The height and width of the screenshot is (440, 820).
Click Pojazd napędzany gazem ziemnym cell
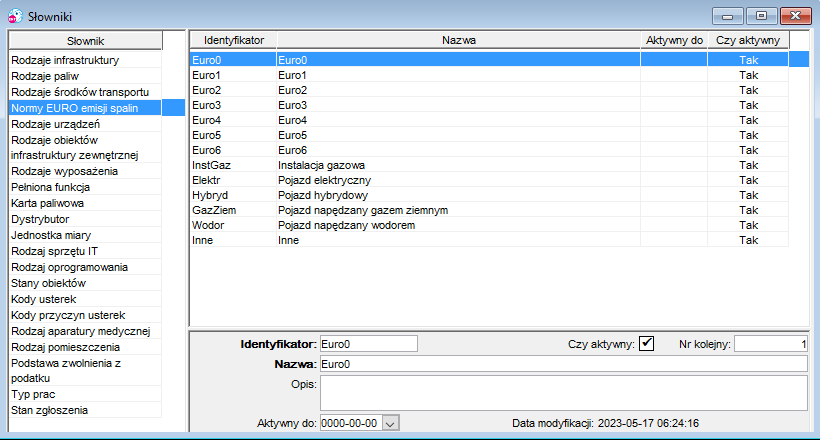click(459, 210)
